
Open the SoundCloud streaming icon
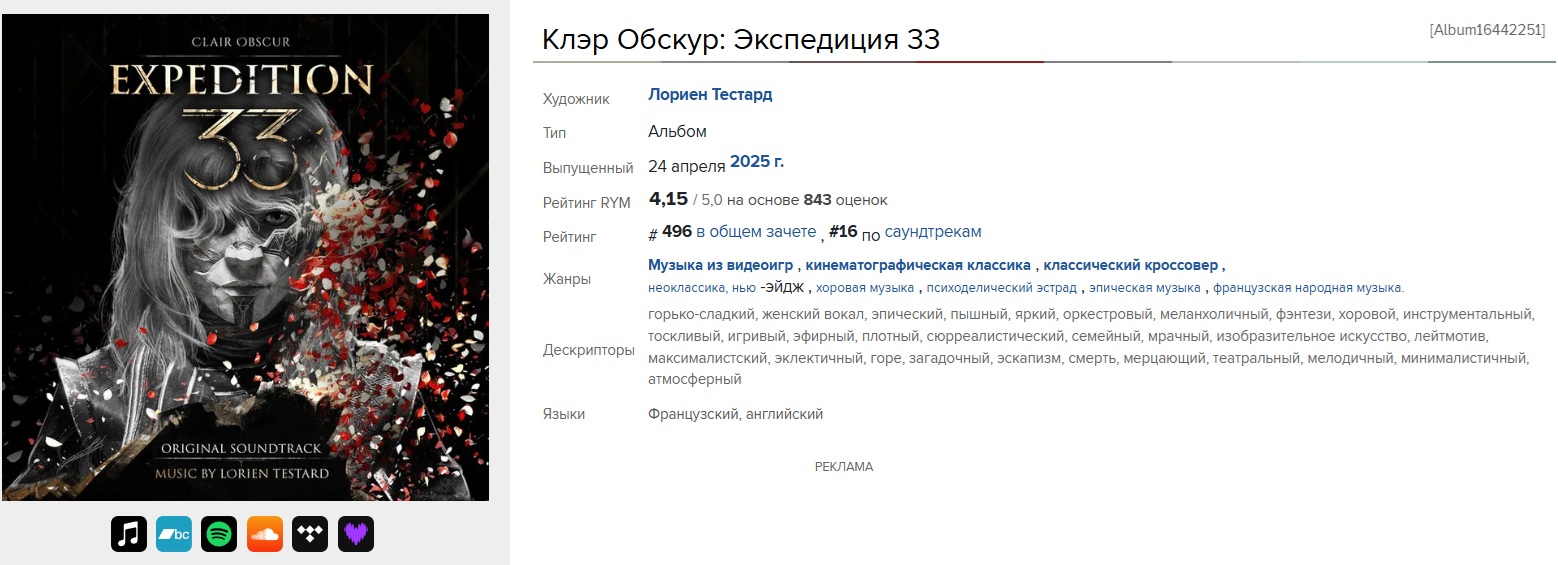tap(265, 534)
